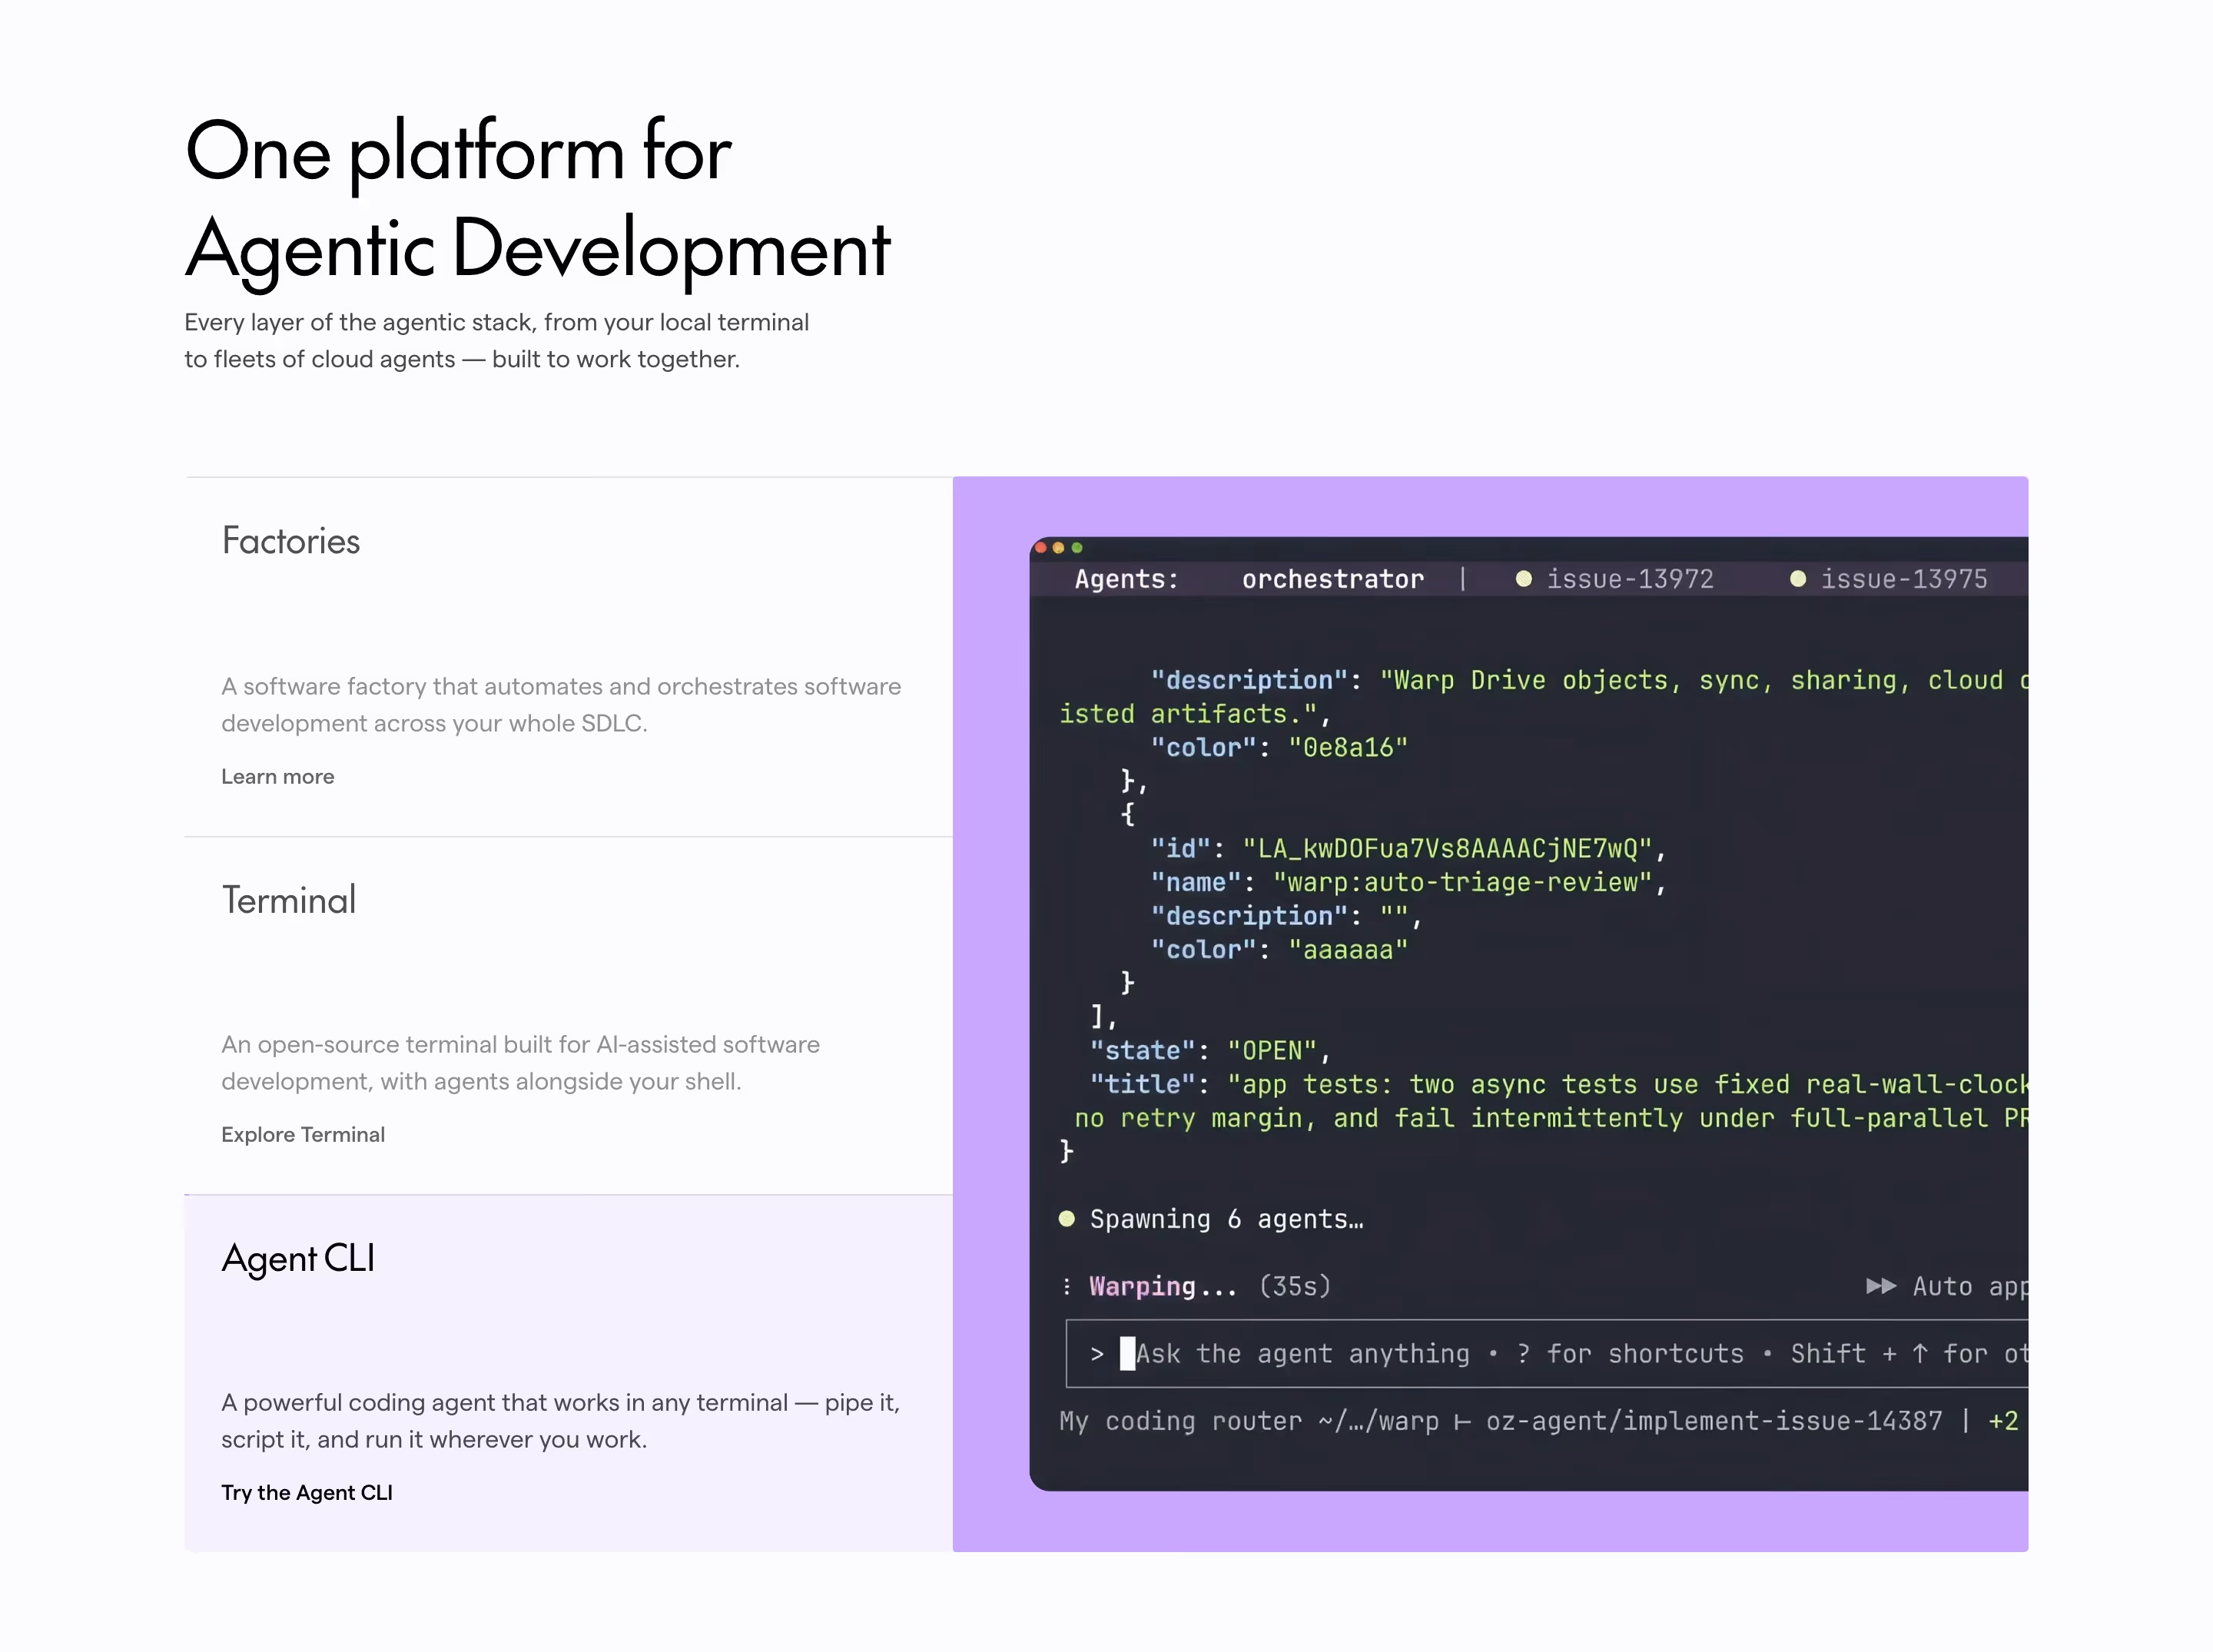Click the "0e8a16" color value

1348,747
